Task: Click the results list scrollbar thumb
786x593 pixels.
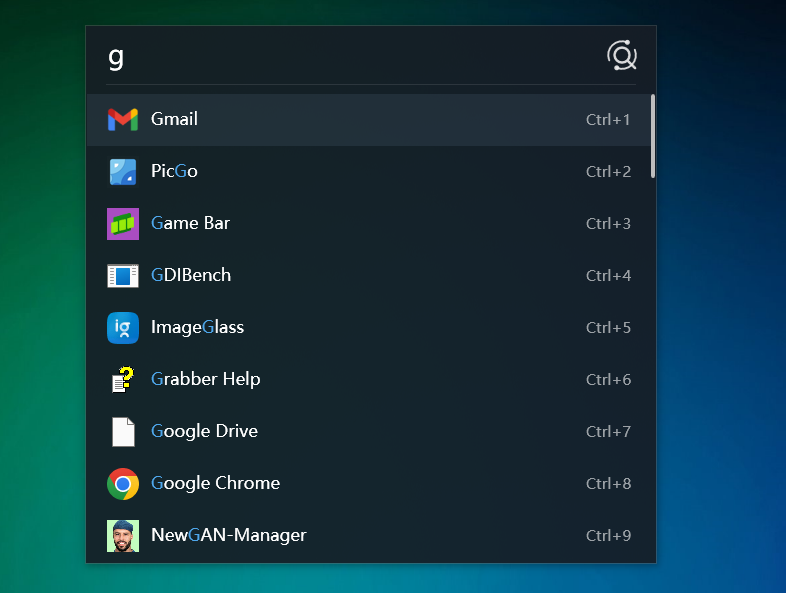Action: point(653,136)
